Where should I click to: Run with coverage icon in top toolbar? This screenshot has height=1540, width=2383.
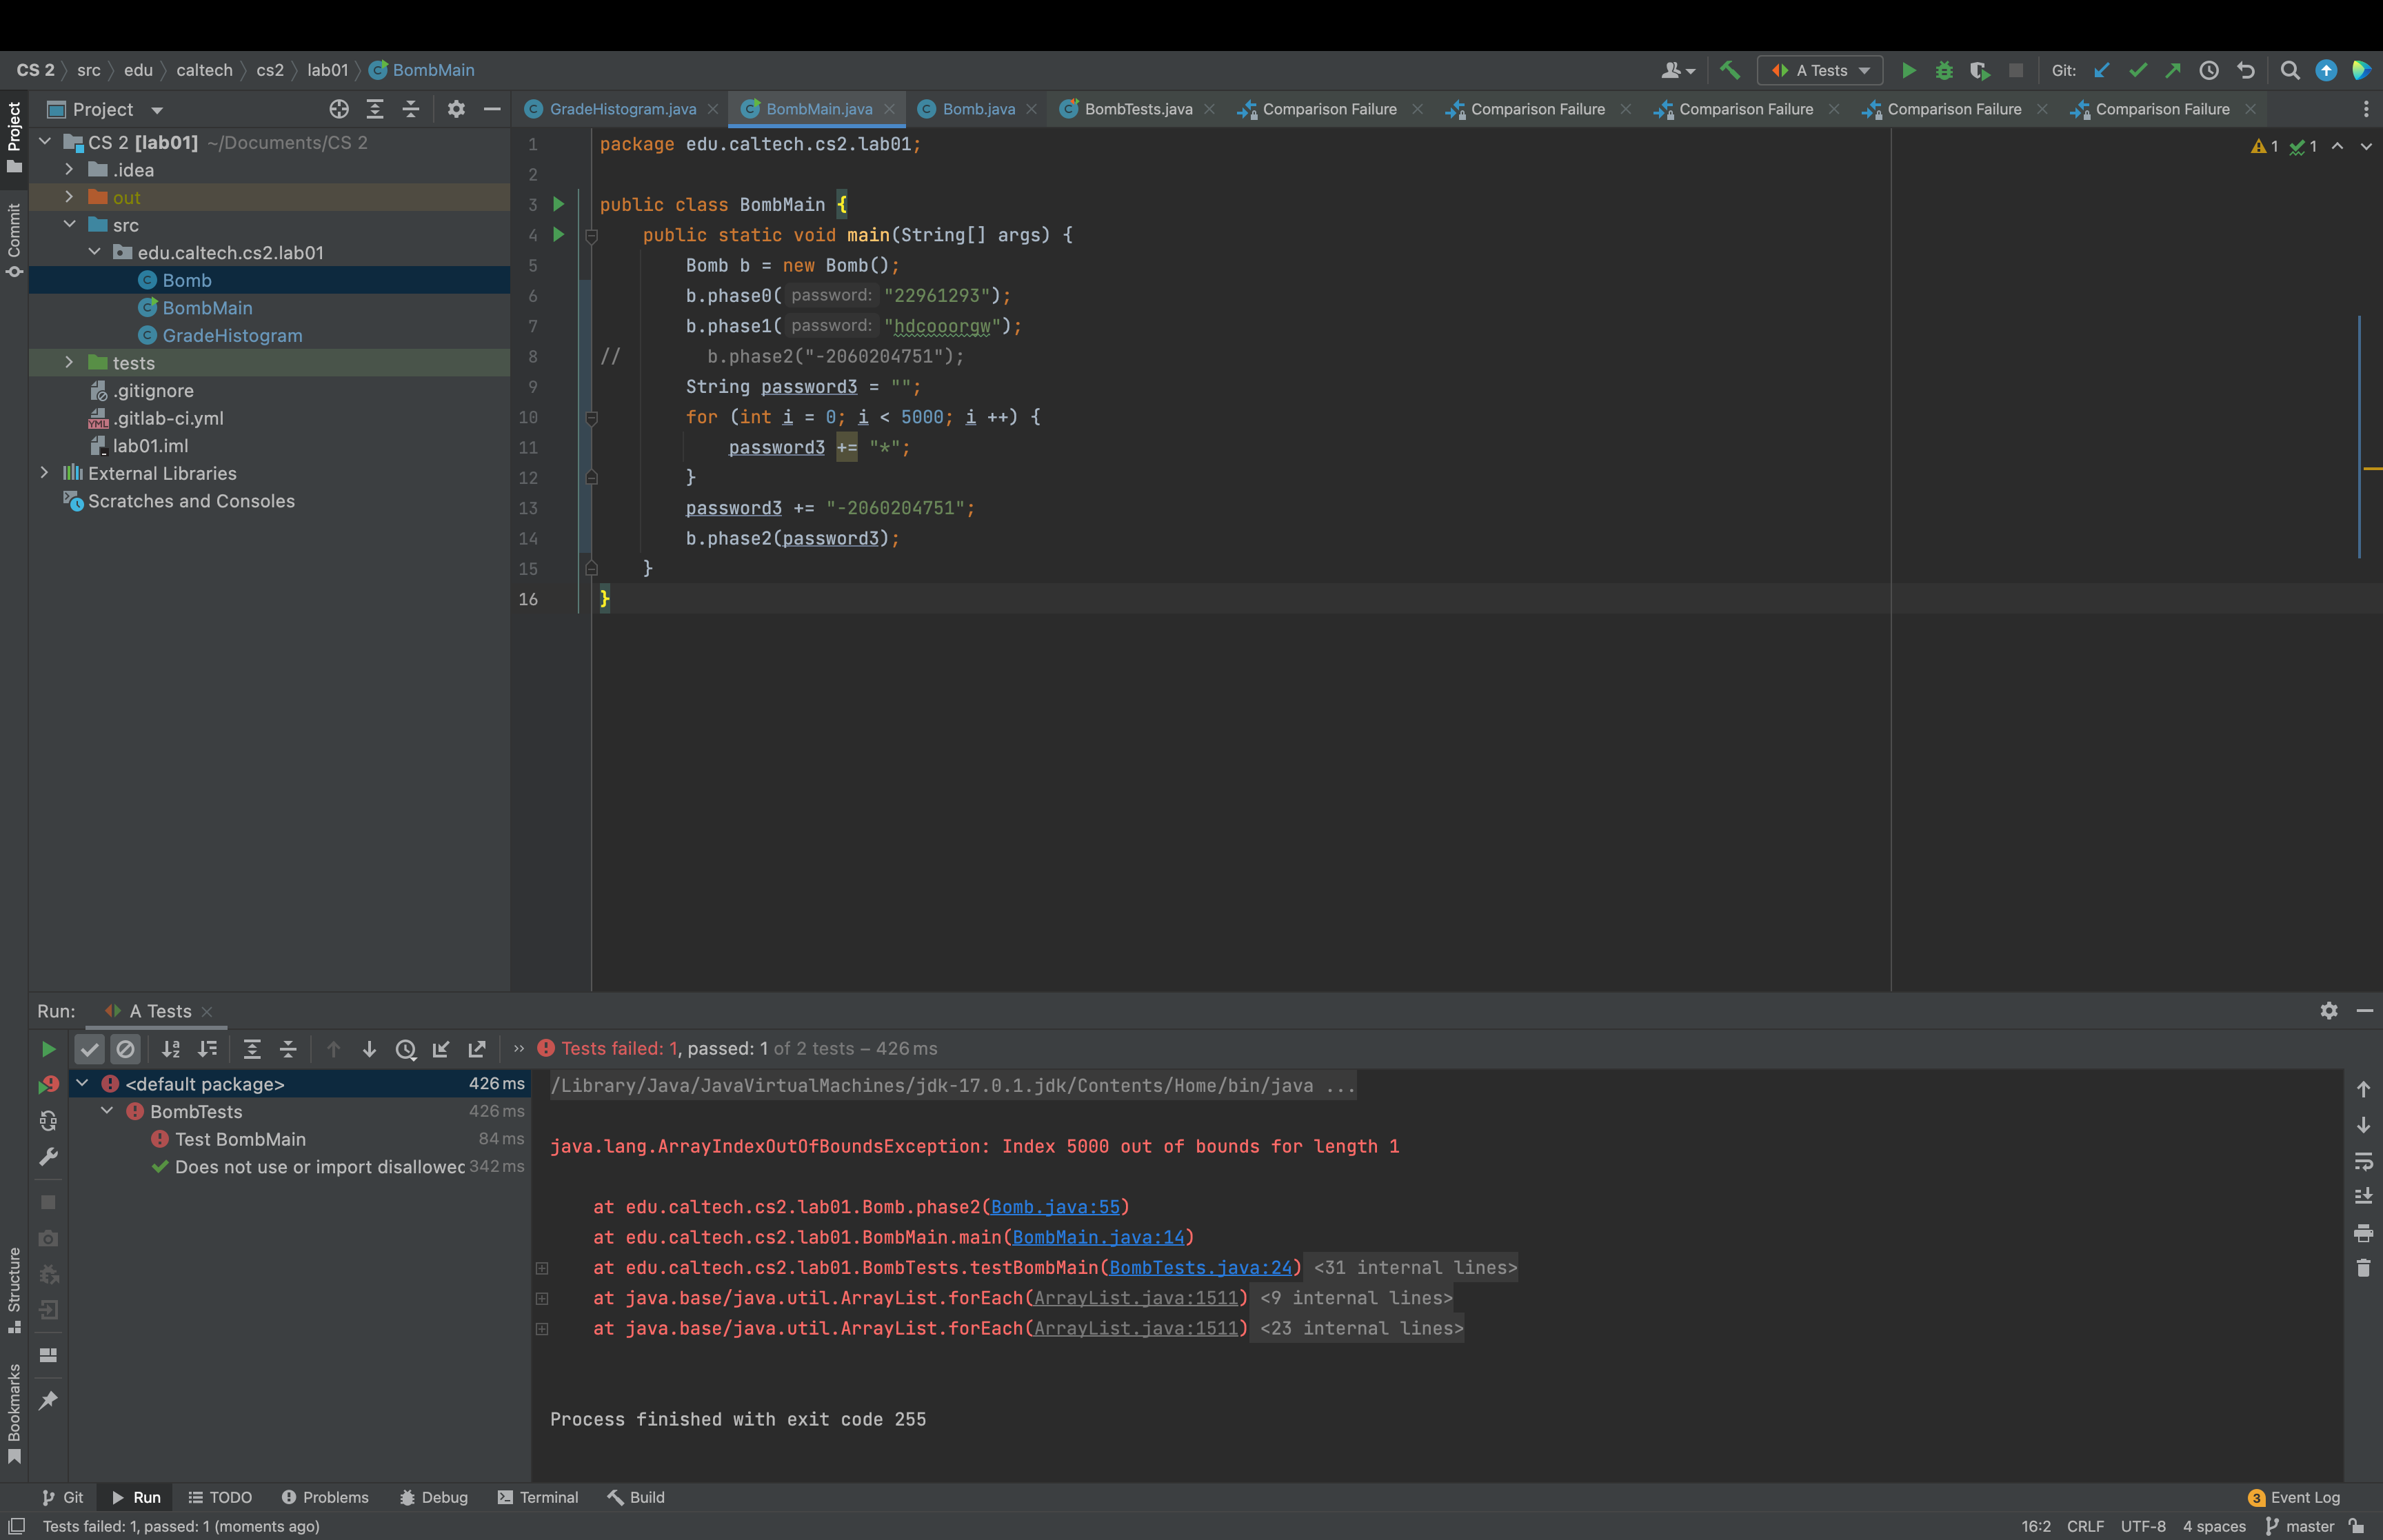click(x=1979, y=70)
